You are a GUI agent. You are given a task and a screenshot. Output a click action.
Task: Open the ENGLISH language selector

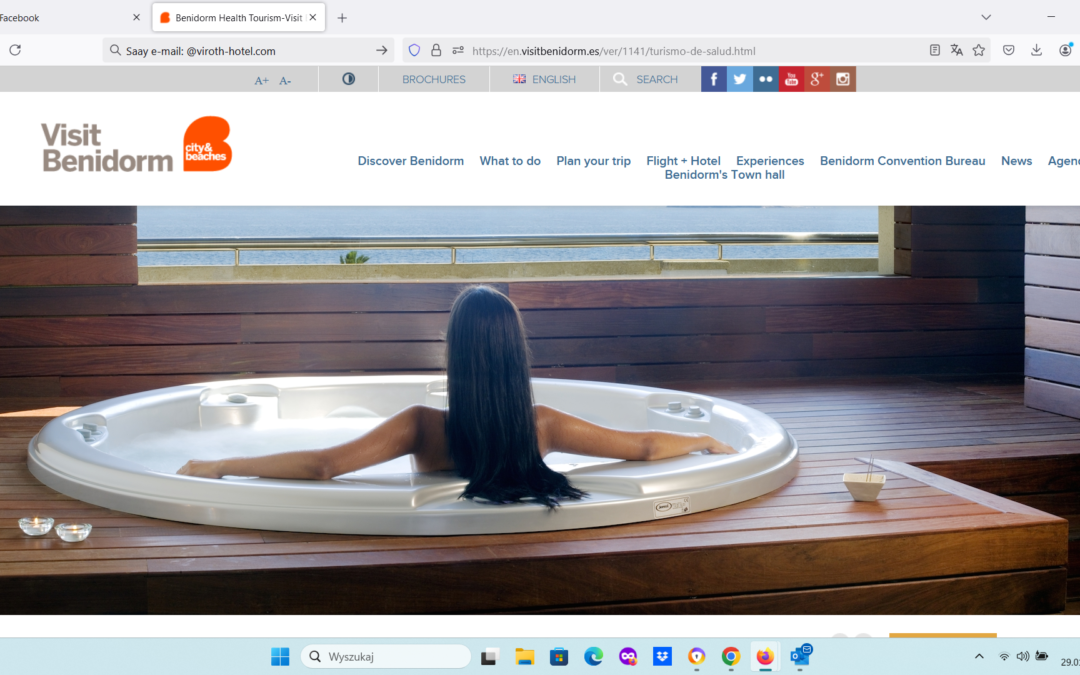point(544,80)
